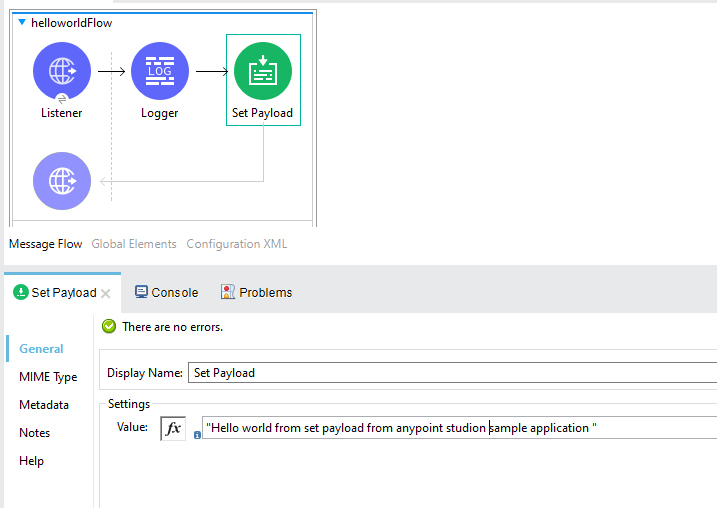This screenshot has width=717, height=508.
Task: Click the Value: label
Action: (x=132, y=427)
